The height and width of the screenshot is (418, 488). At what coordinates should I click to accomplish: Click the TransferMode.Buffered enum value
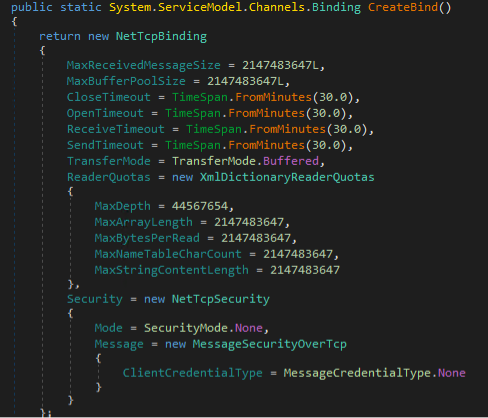click(245, 161)
